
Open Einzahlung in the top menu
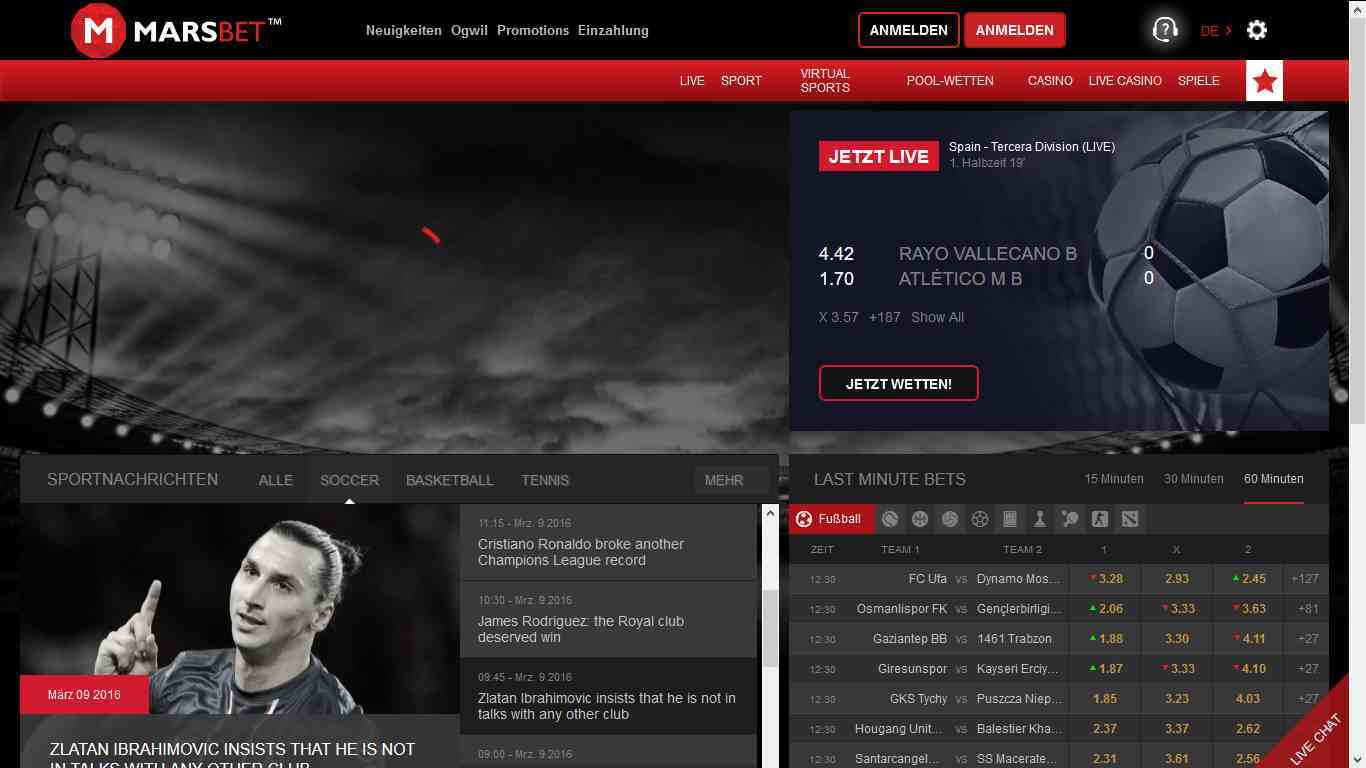pyautogui.click(x=613, y=30)
